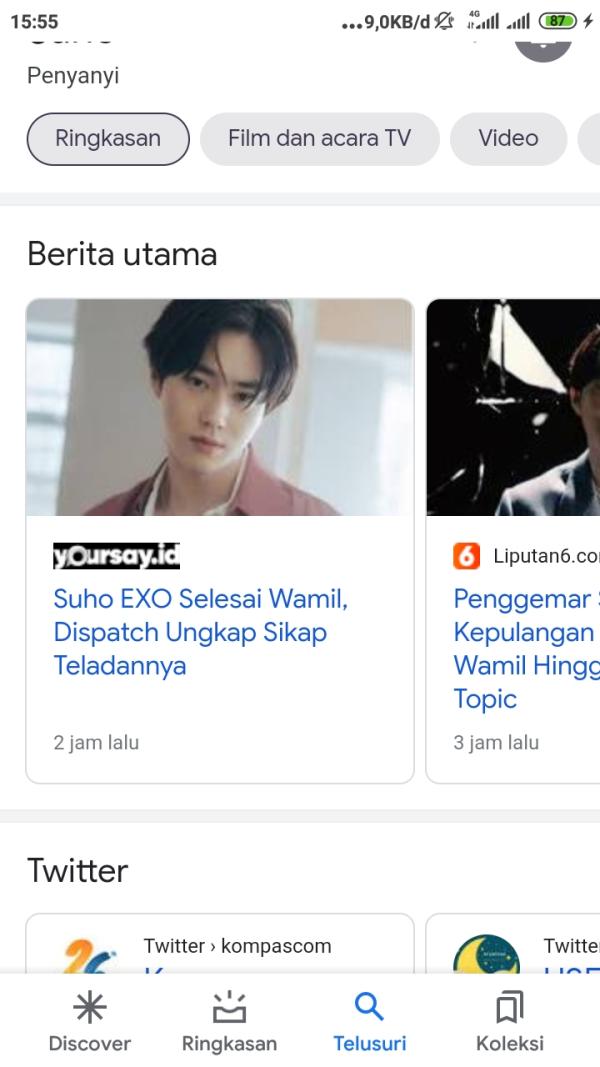Open the Koleksi bookmarks icon
Screen dimensions: 600x1067
(509, 1007)
